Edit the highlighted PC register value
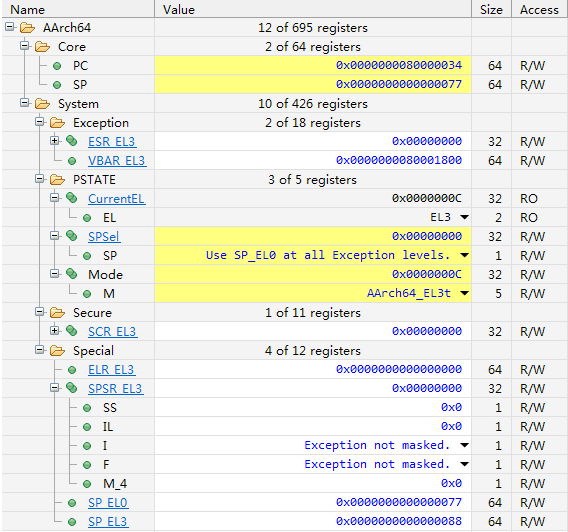Screen dimensions: 568x532 (313, 65)
